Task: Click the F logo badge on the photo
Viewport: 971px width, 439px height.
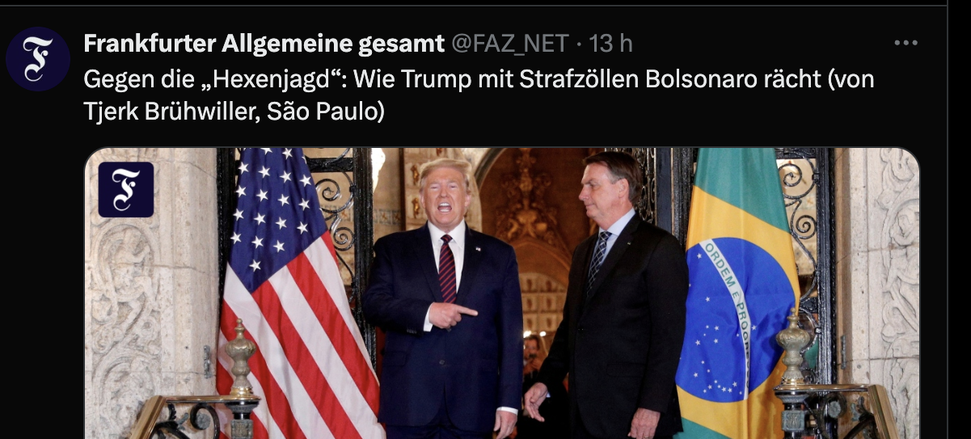Action: point(126,189)
